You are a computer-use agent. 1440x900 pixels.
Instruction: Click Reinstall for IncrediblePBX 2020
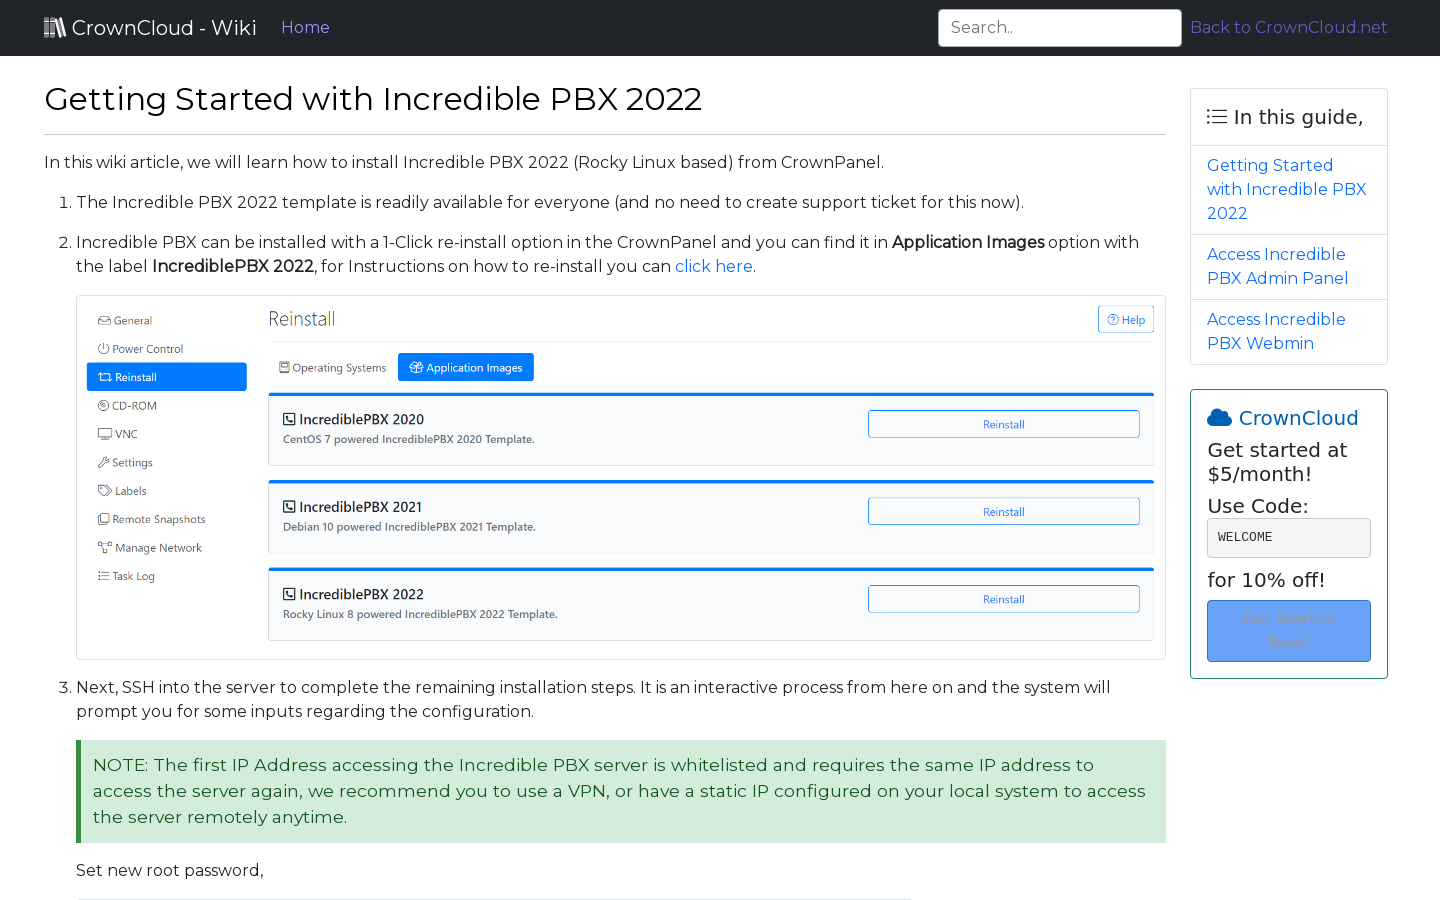tap(1003, 425)
